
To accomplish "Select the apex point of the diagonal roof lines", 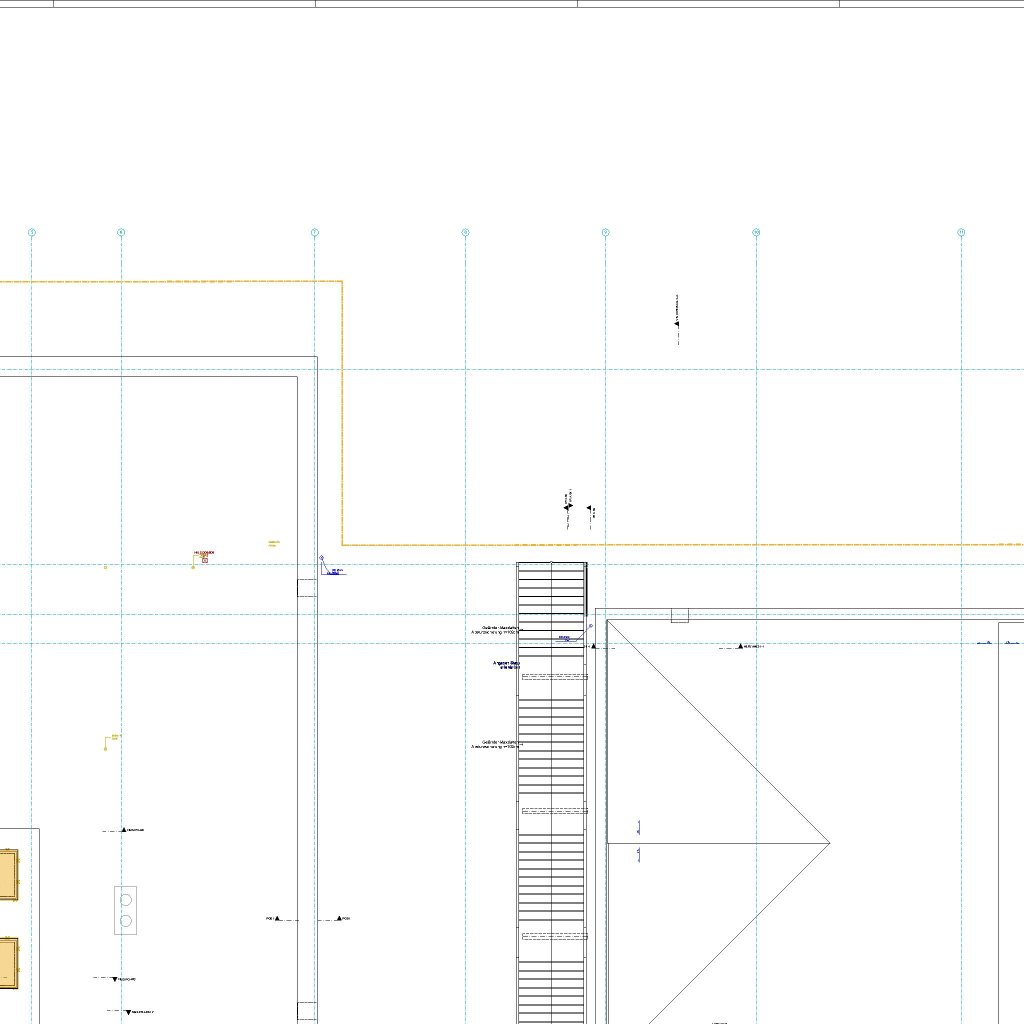I will (829, 843).
